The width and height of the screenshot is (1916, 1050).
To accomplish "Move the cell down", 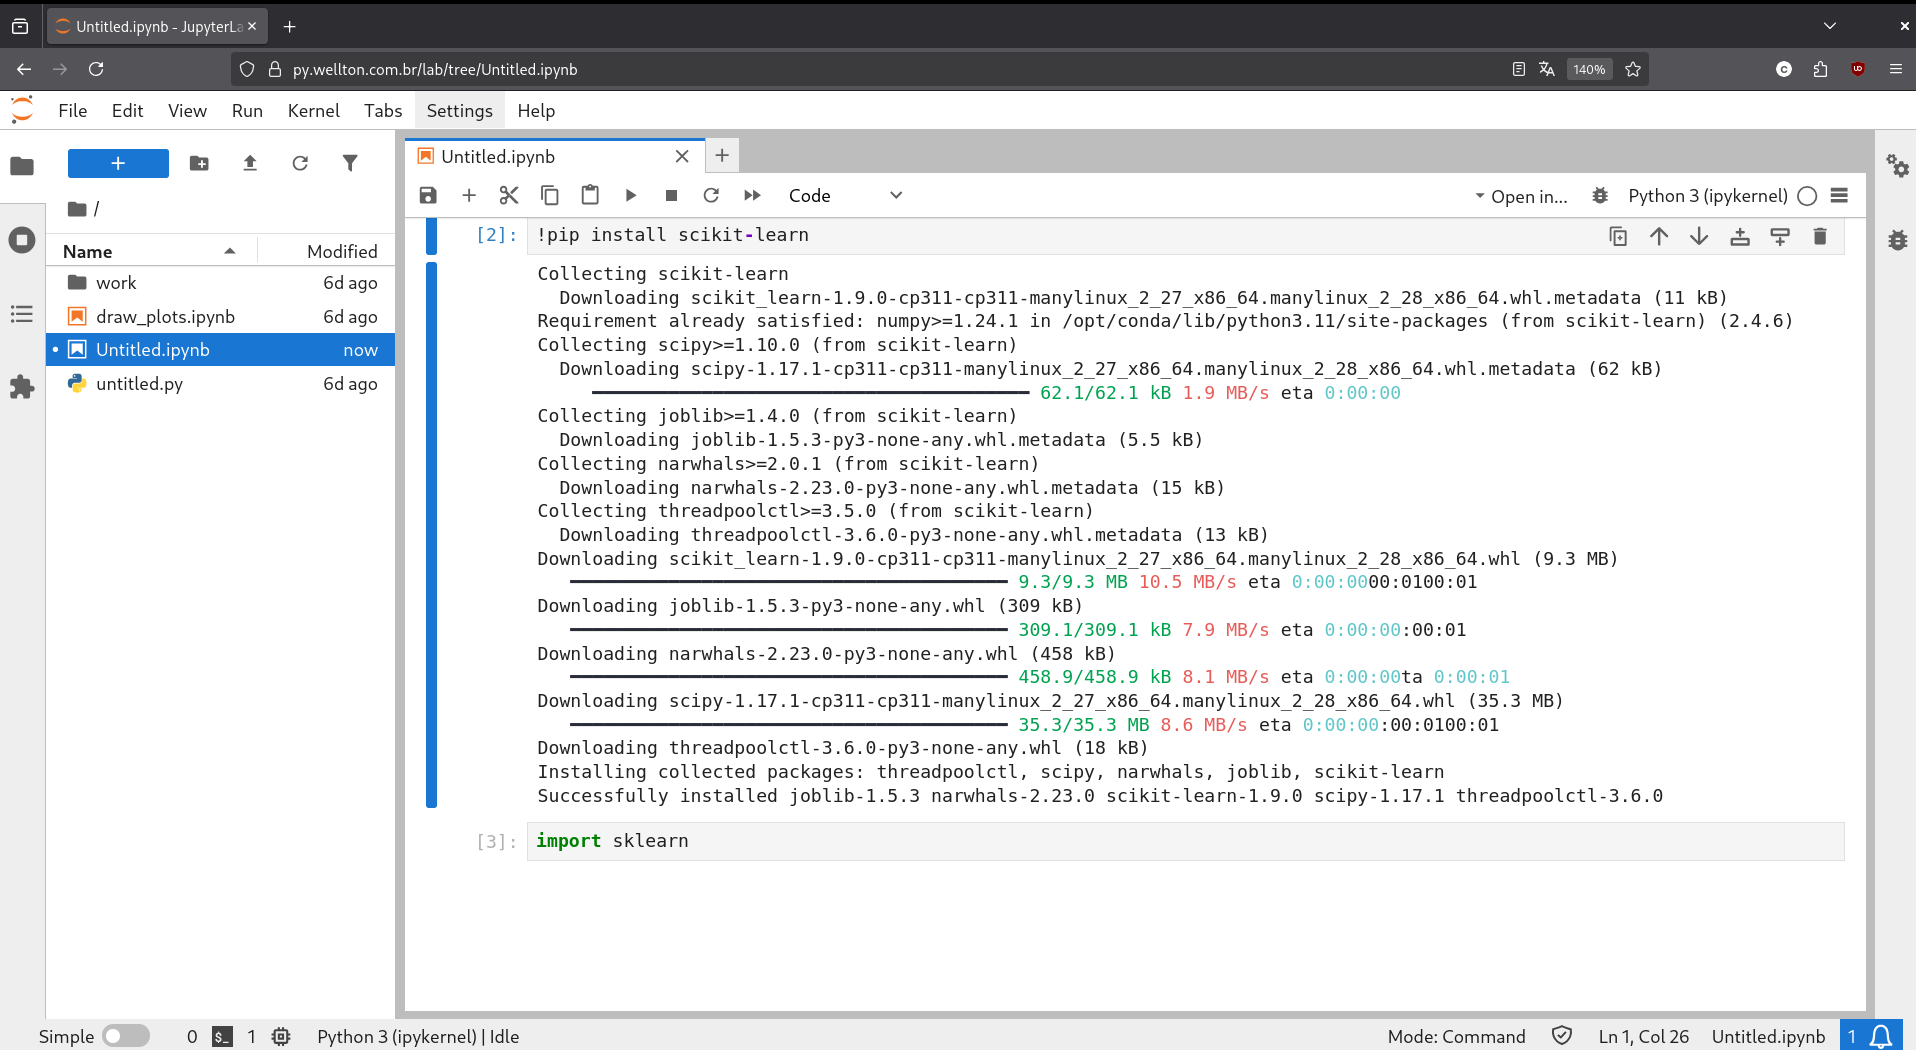I will click(x=1699, y=236).
